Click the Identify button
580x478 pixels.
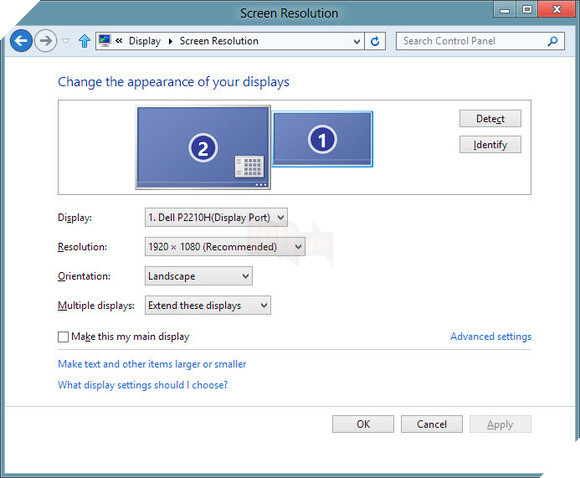point(490,145)
